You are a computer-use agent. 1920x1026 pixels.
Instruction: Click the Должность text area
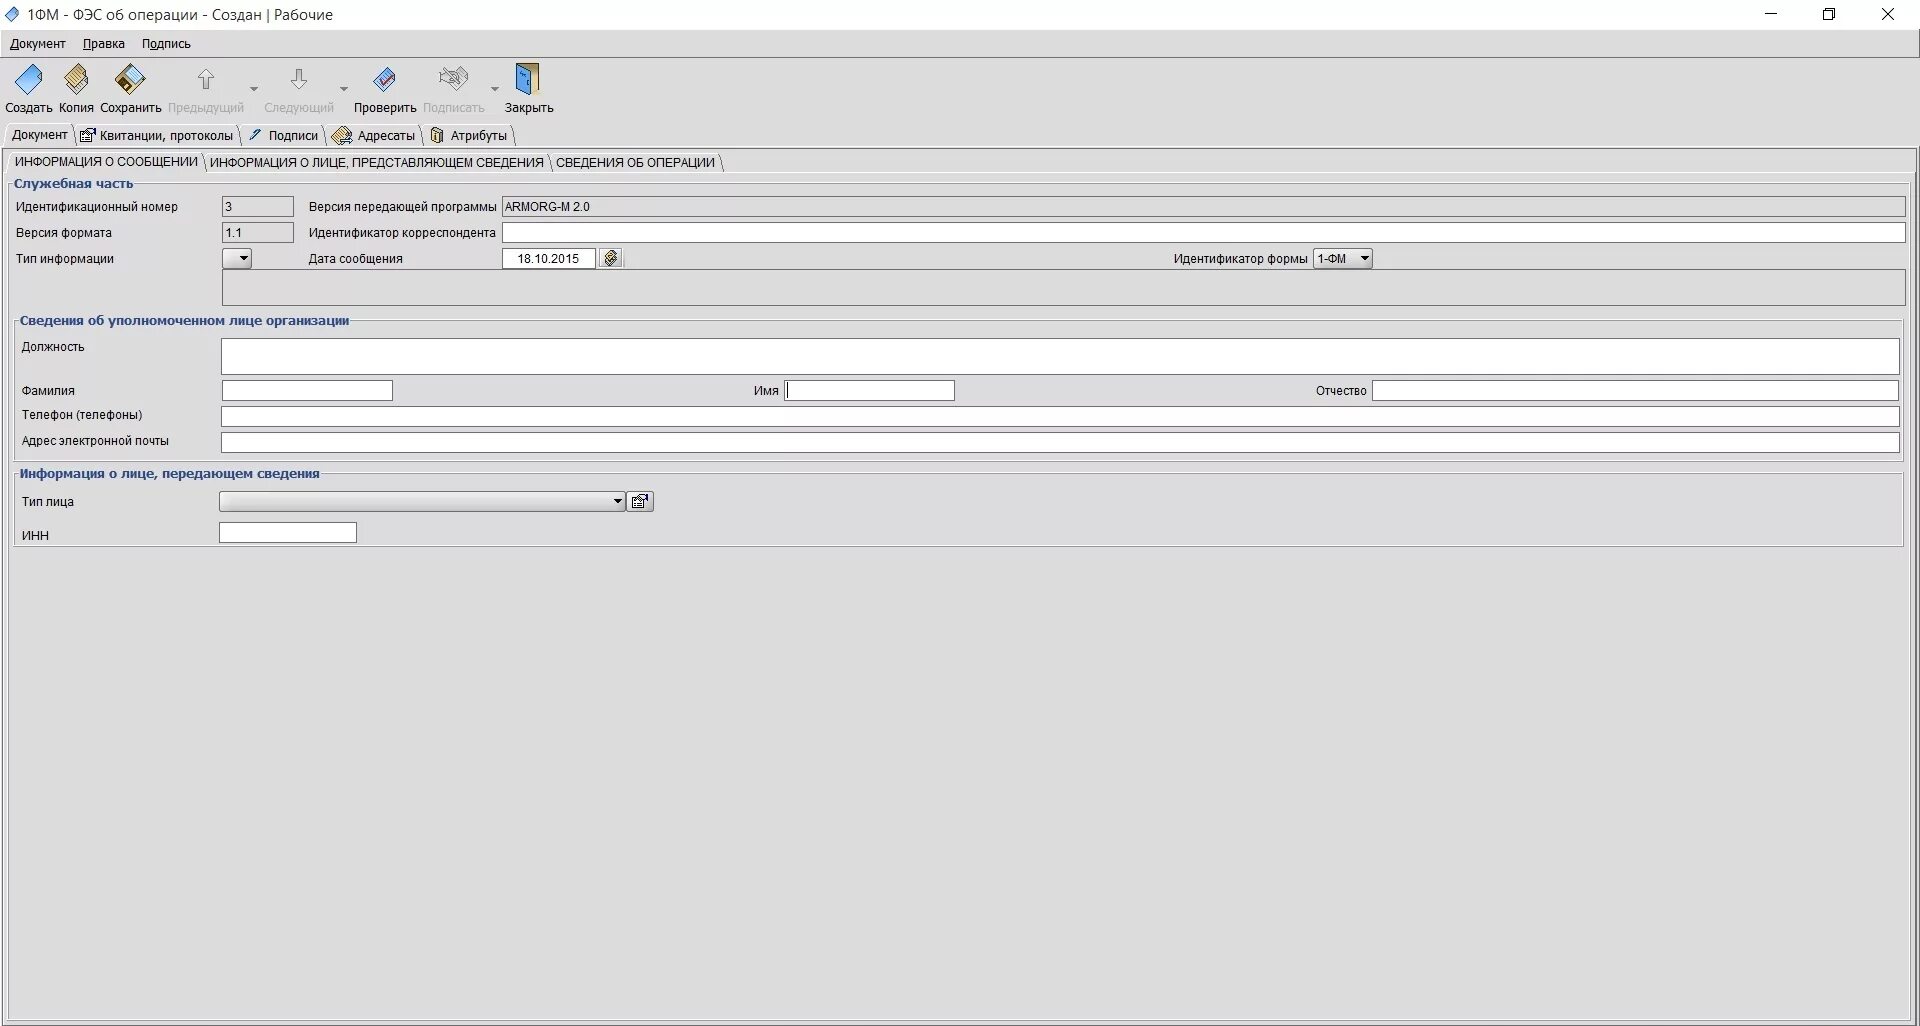point(1060,356)
